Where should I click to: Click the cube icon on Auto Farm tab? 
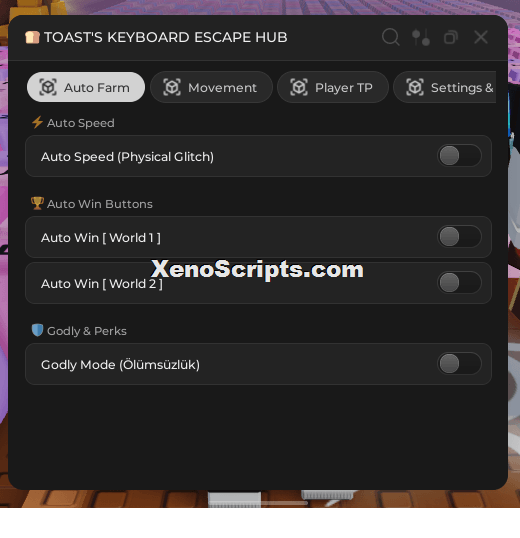[48, 87]
